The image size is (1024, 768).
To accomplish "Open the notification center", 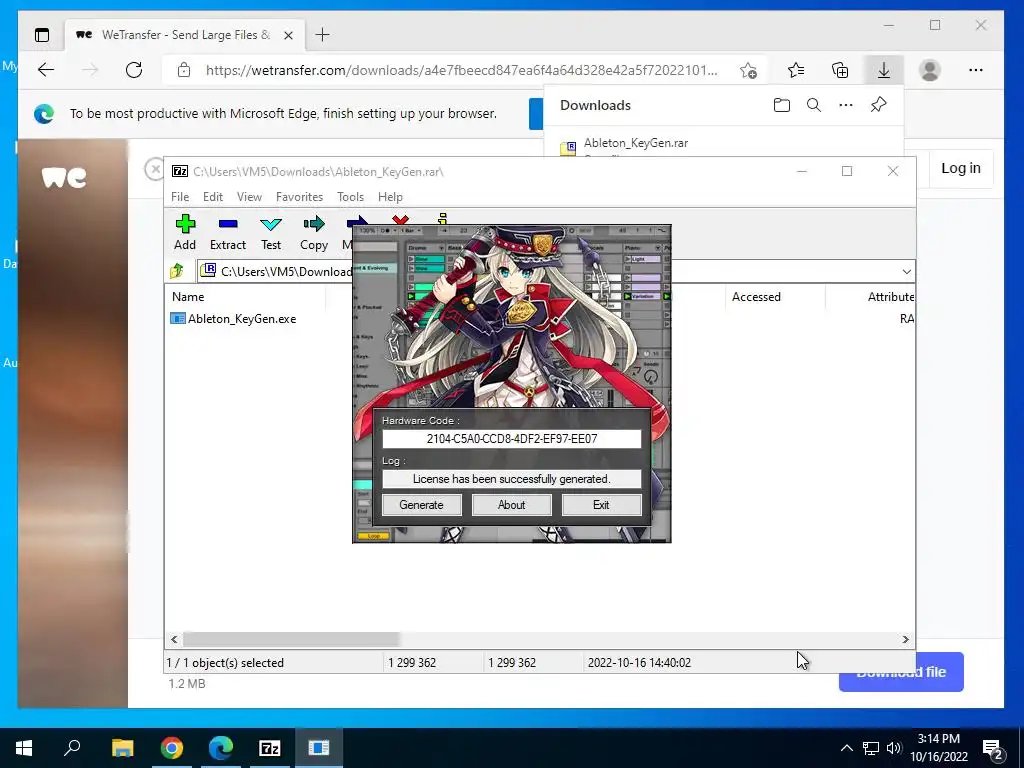I will pyautogui.click(x=993, y=748).
